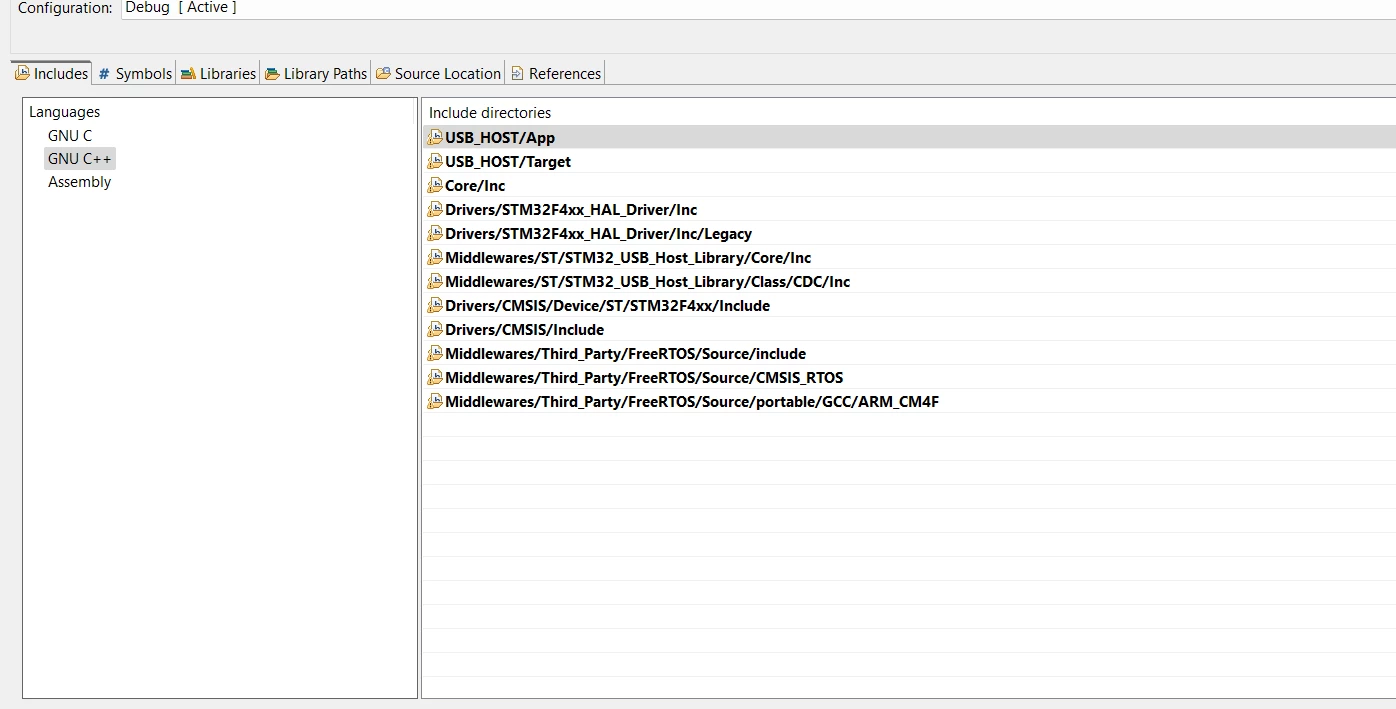The image size is (1396, 709).
Task: Click the Source Location folder icon
Action: coord(383,73)
